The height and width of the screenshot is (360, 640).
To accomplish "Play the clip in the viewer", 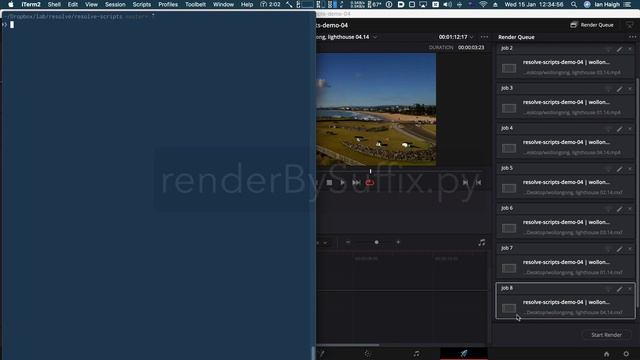I will [x=343, y=182].
